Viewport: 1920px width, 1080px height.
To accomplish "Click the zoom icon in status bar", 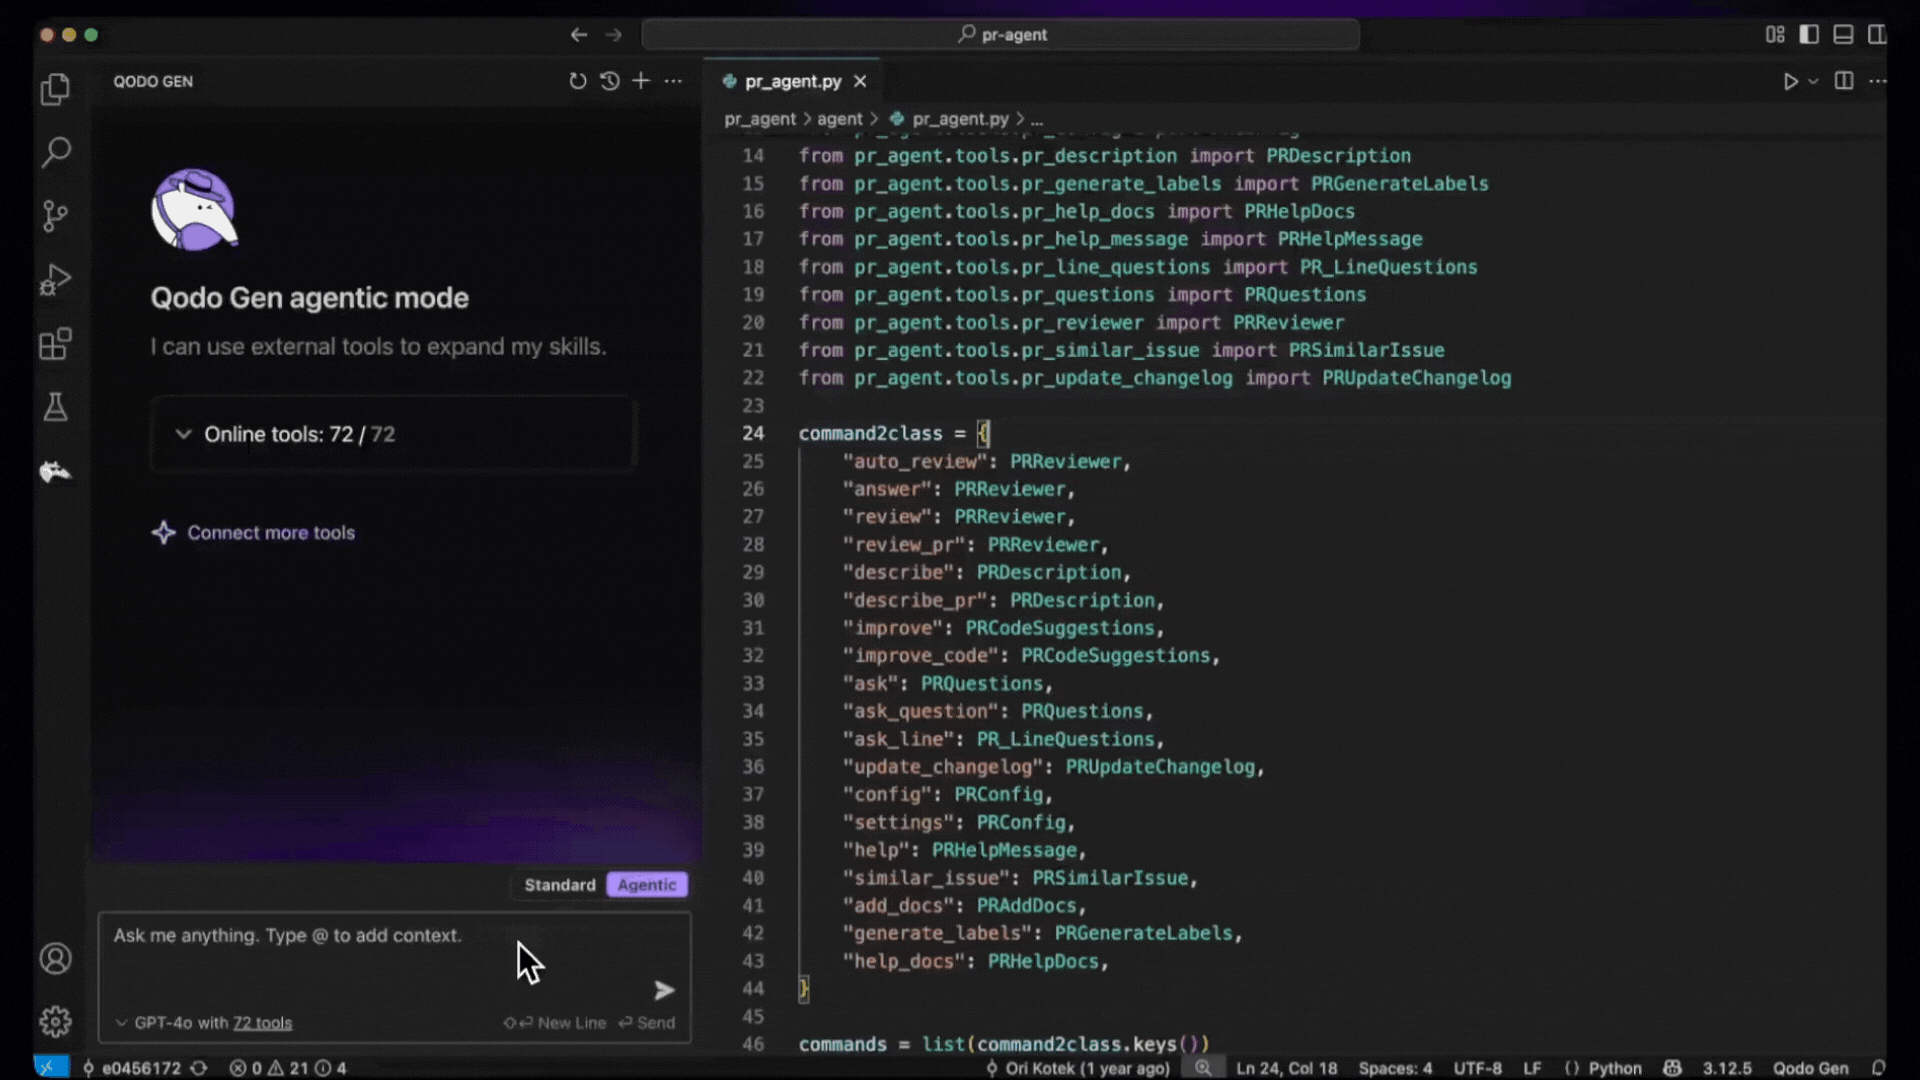I will pyautogui.click(x=1203, y=1068).
